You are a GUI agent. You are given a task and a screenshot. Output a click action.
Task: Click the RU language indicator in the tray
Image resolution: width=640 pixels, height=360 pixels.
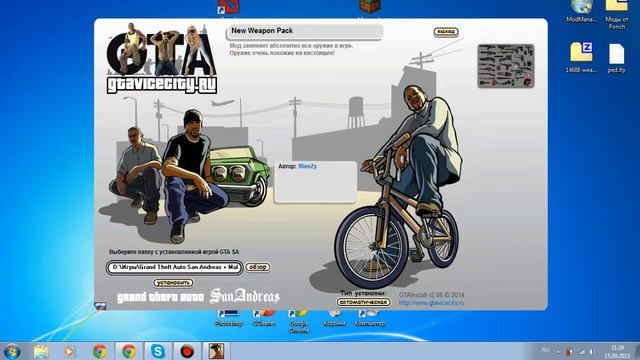545,350
